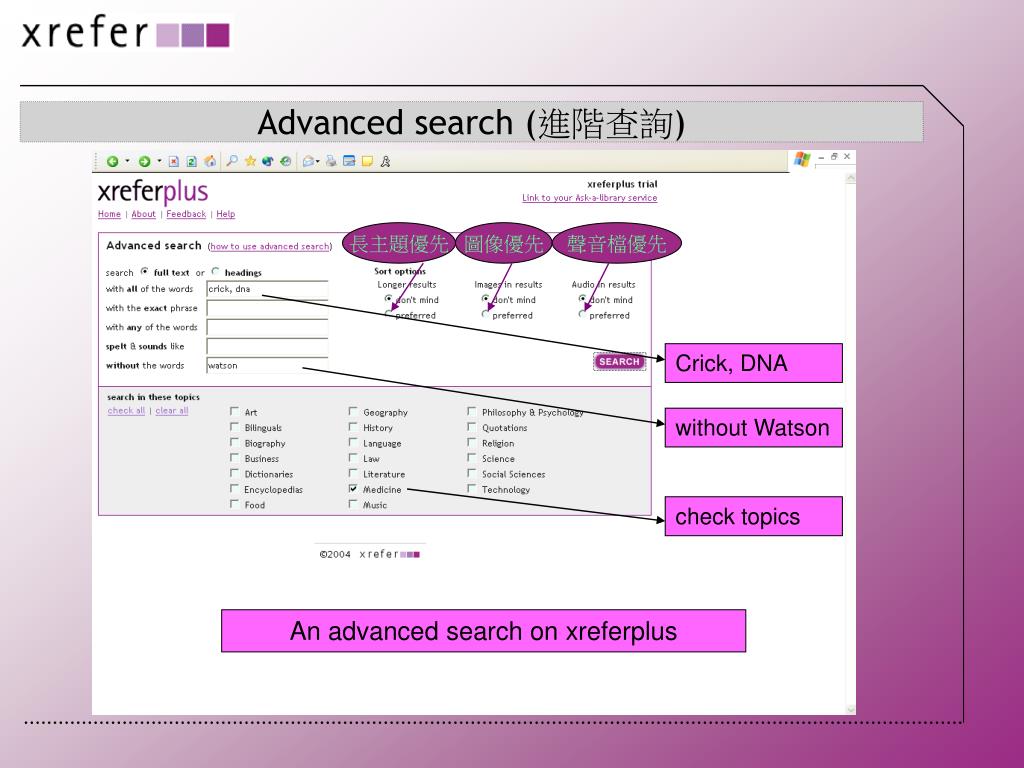Check the Biography topic checkbox
1024x768 pixels.
[234, 442]
